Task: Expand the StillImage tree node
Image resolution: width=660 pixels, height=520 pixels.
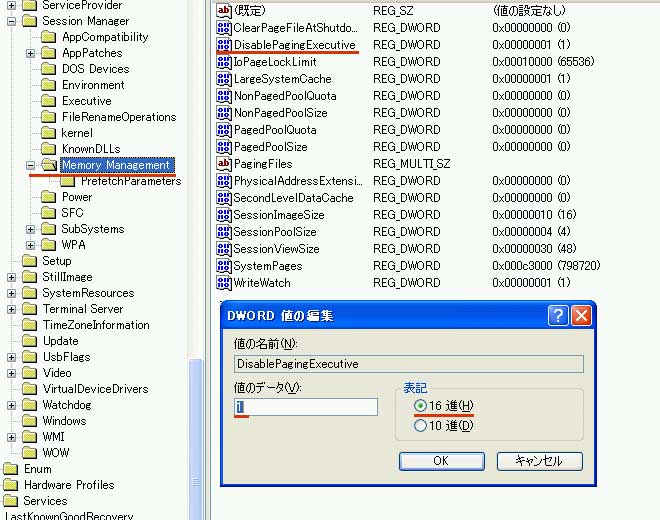Action: [11, 277]
